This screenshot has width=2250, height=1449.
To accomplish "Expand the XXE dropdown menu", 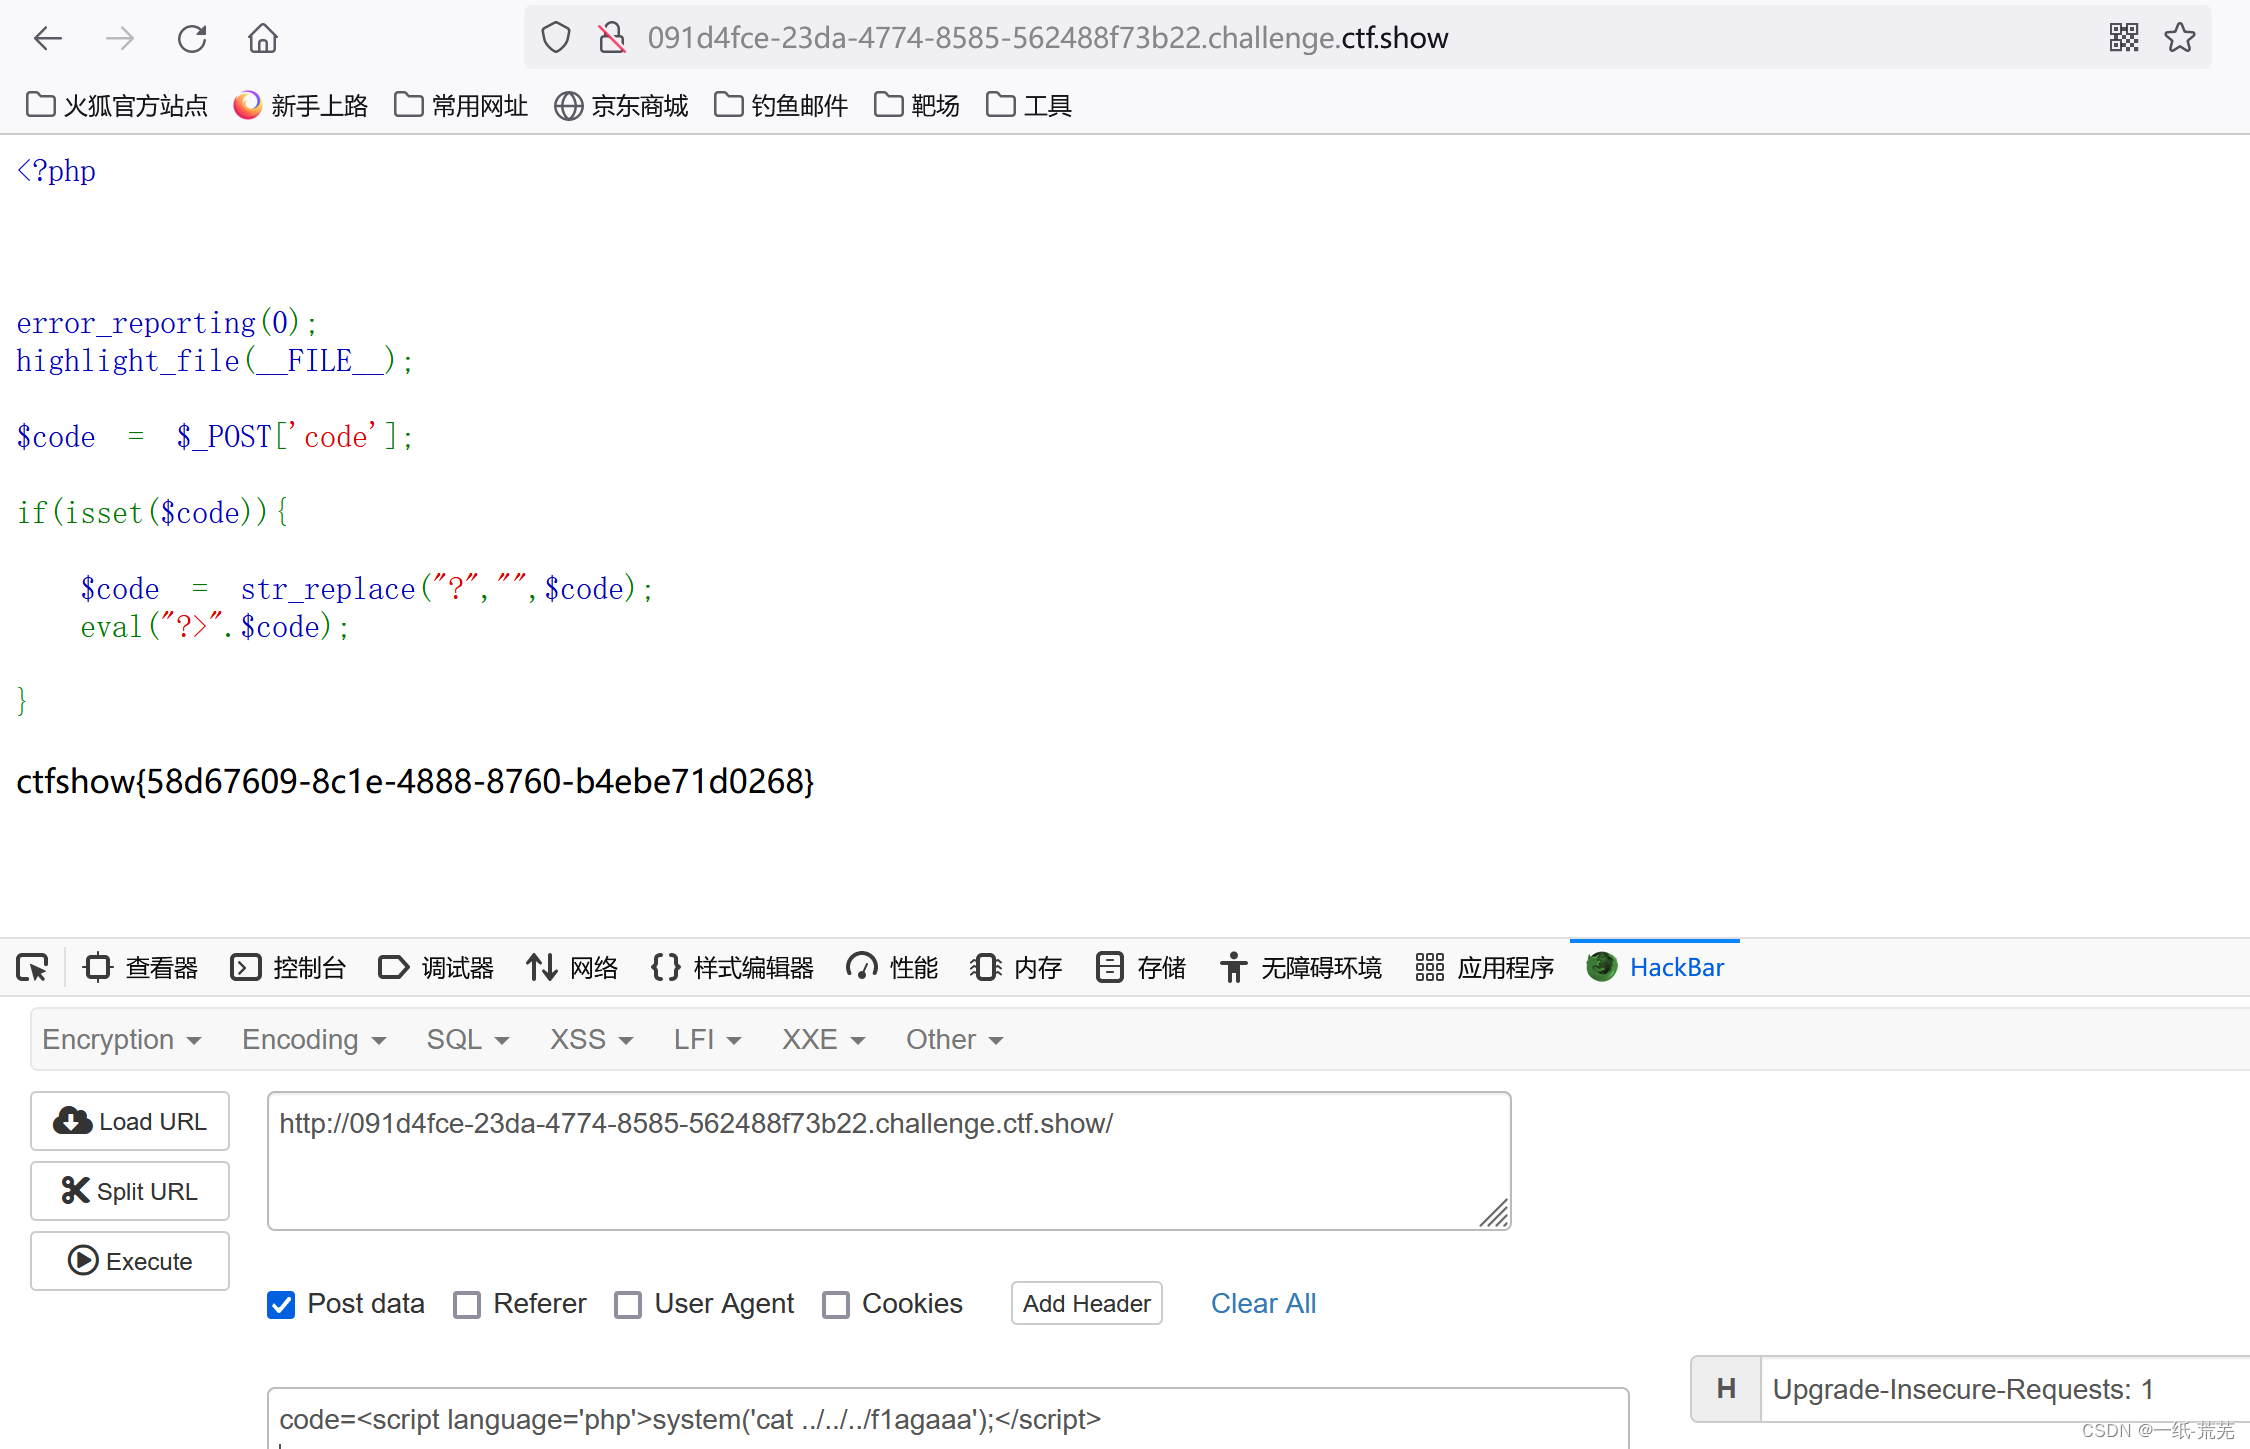I will 824,1040.
